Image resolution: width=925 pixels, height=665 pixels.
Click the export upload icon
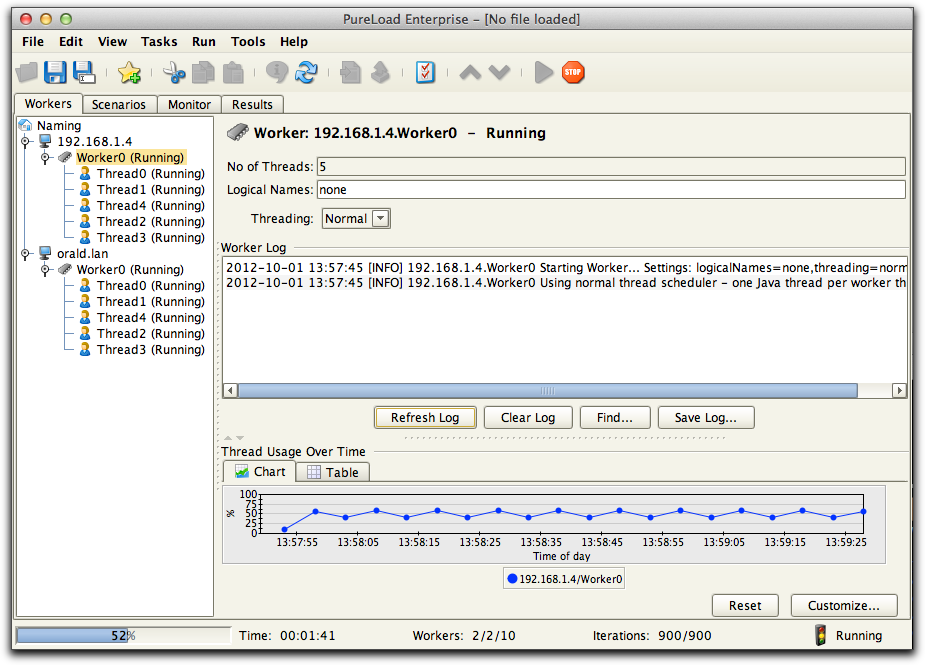(381, 73)
